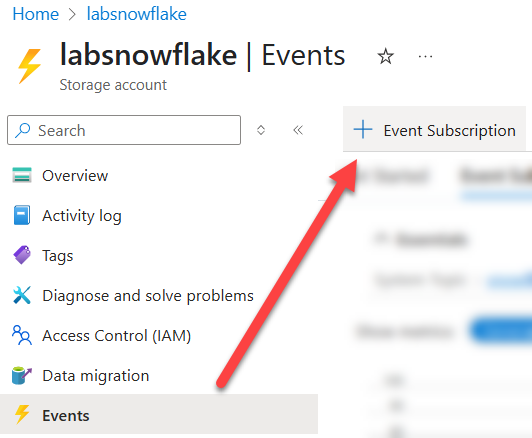This screenshot has width=532, height=438.
Task: Click the Diagnose and solve problems wrench icon
Action: tap(22, 295)
